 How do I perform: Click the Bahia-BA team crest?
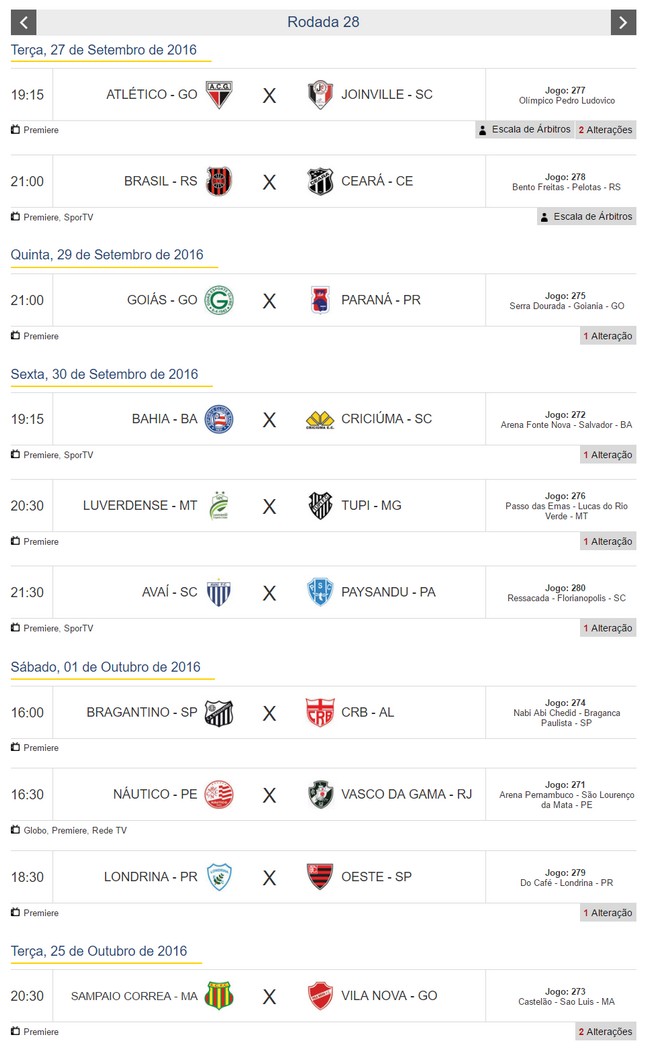coord(218,419)
